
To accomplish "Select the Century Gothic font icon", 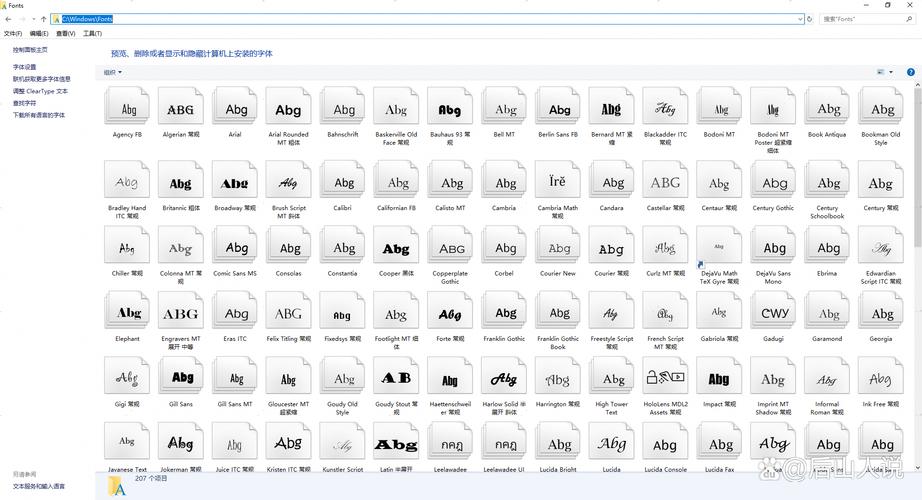I will pyautogui.click(x=773, y=180).
